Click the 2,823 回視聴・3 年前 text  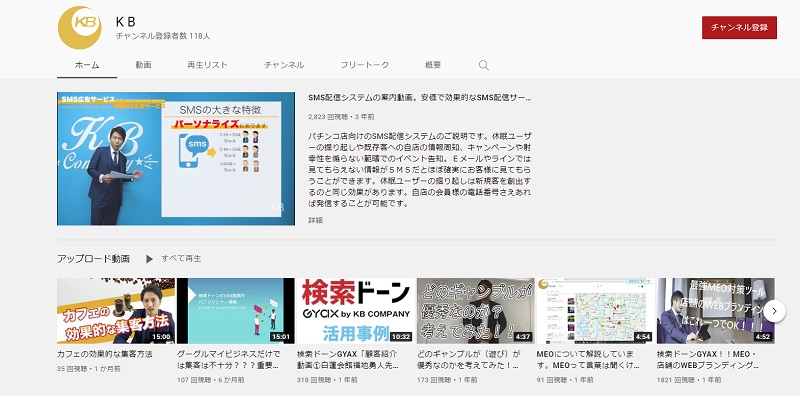[x=341, y=117]
